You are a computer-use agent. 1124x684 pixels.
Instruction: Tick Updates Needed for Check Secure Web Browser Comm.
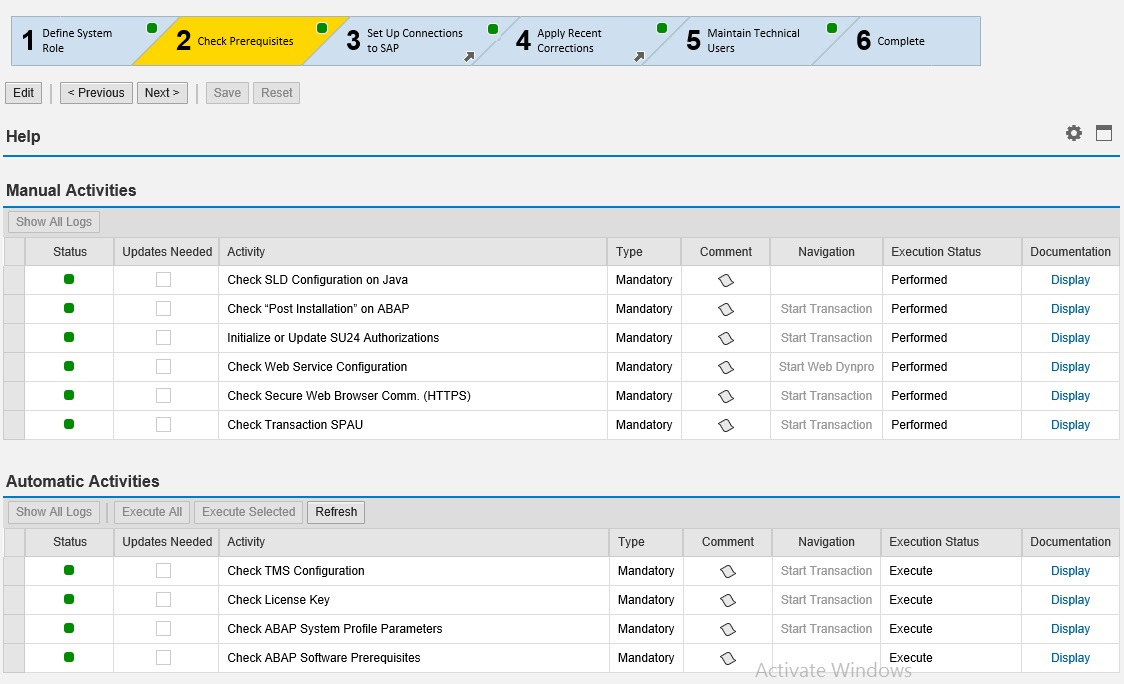click(x=163, y=395)
